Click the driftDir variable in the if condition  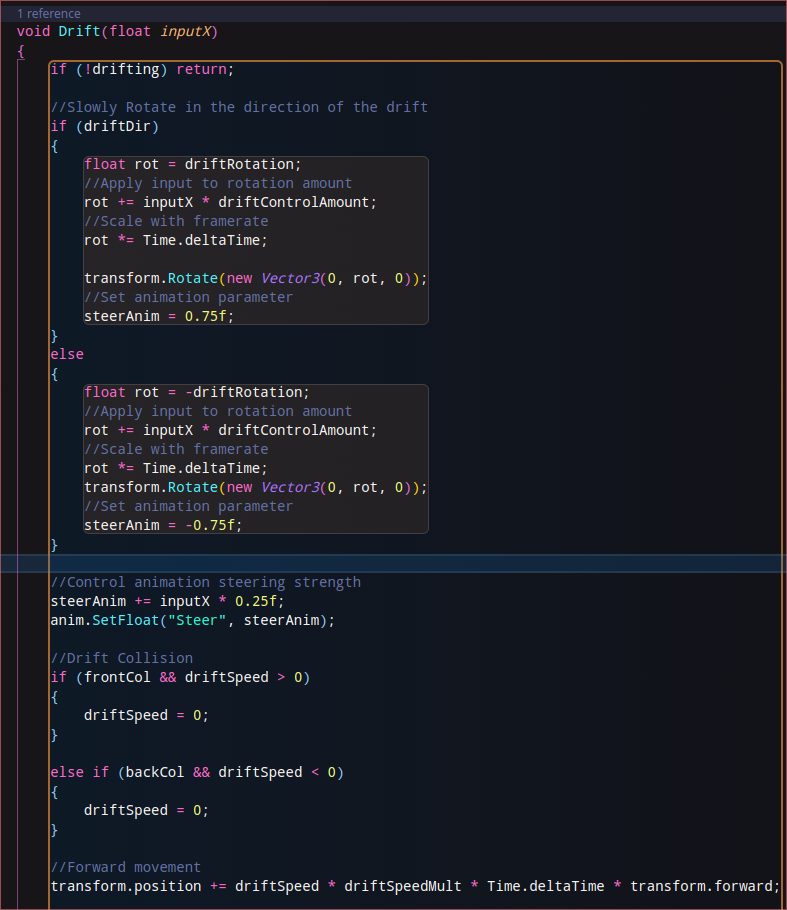[117, 127]
